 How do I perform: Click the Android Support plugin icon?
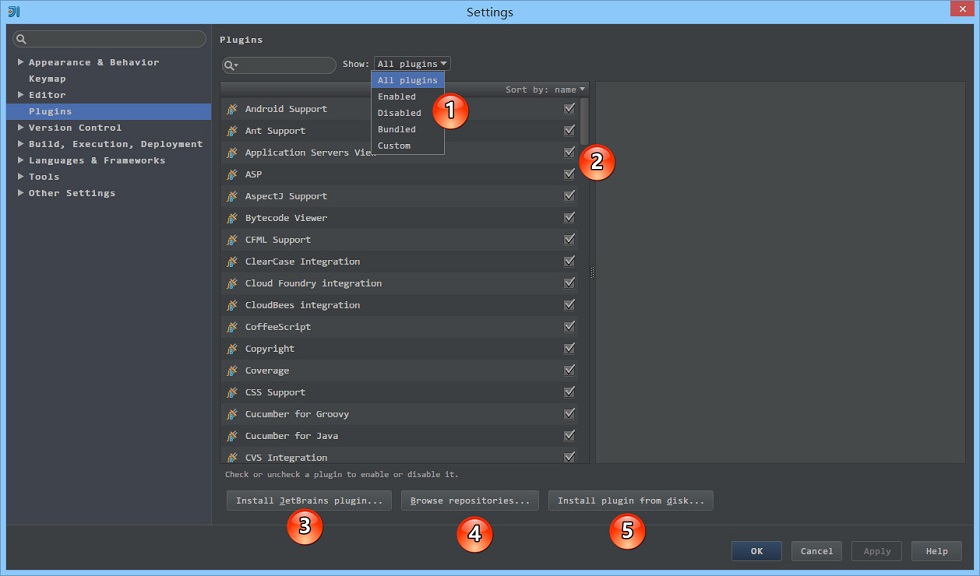point(232,109)
